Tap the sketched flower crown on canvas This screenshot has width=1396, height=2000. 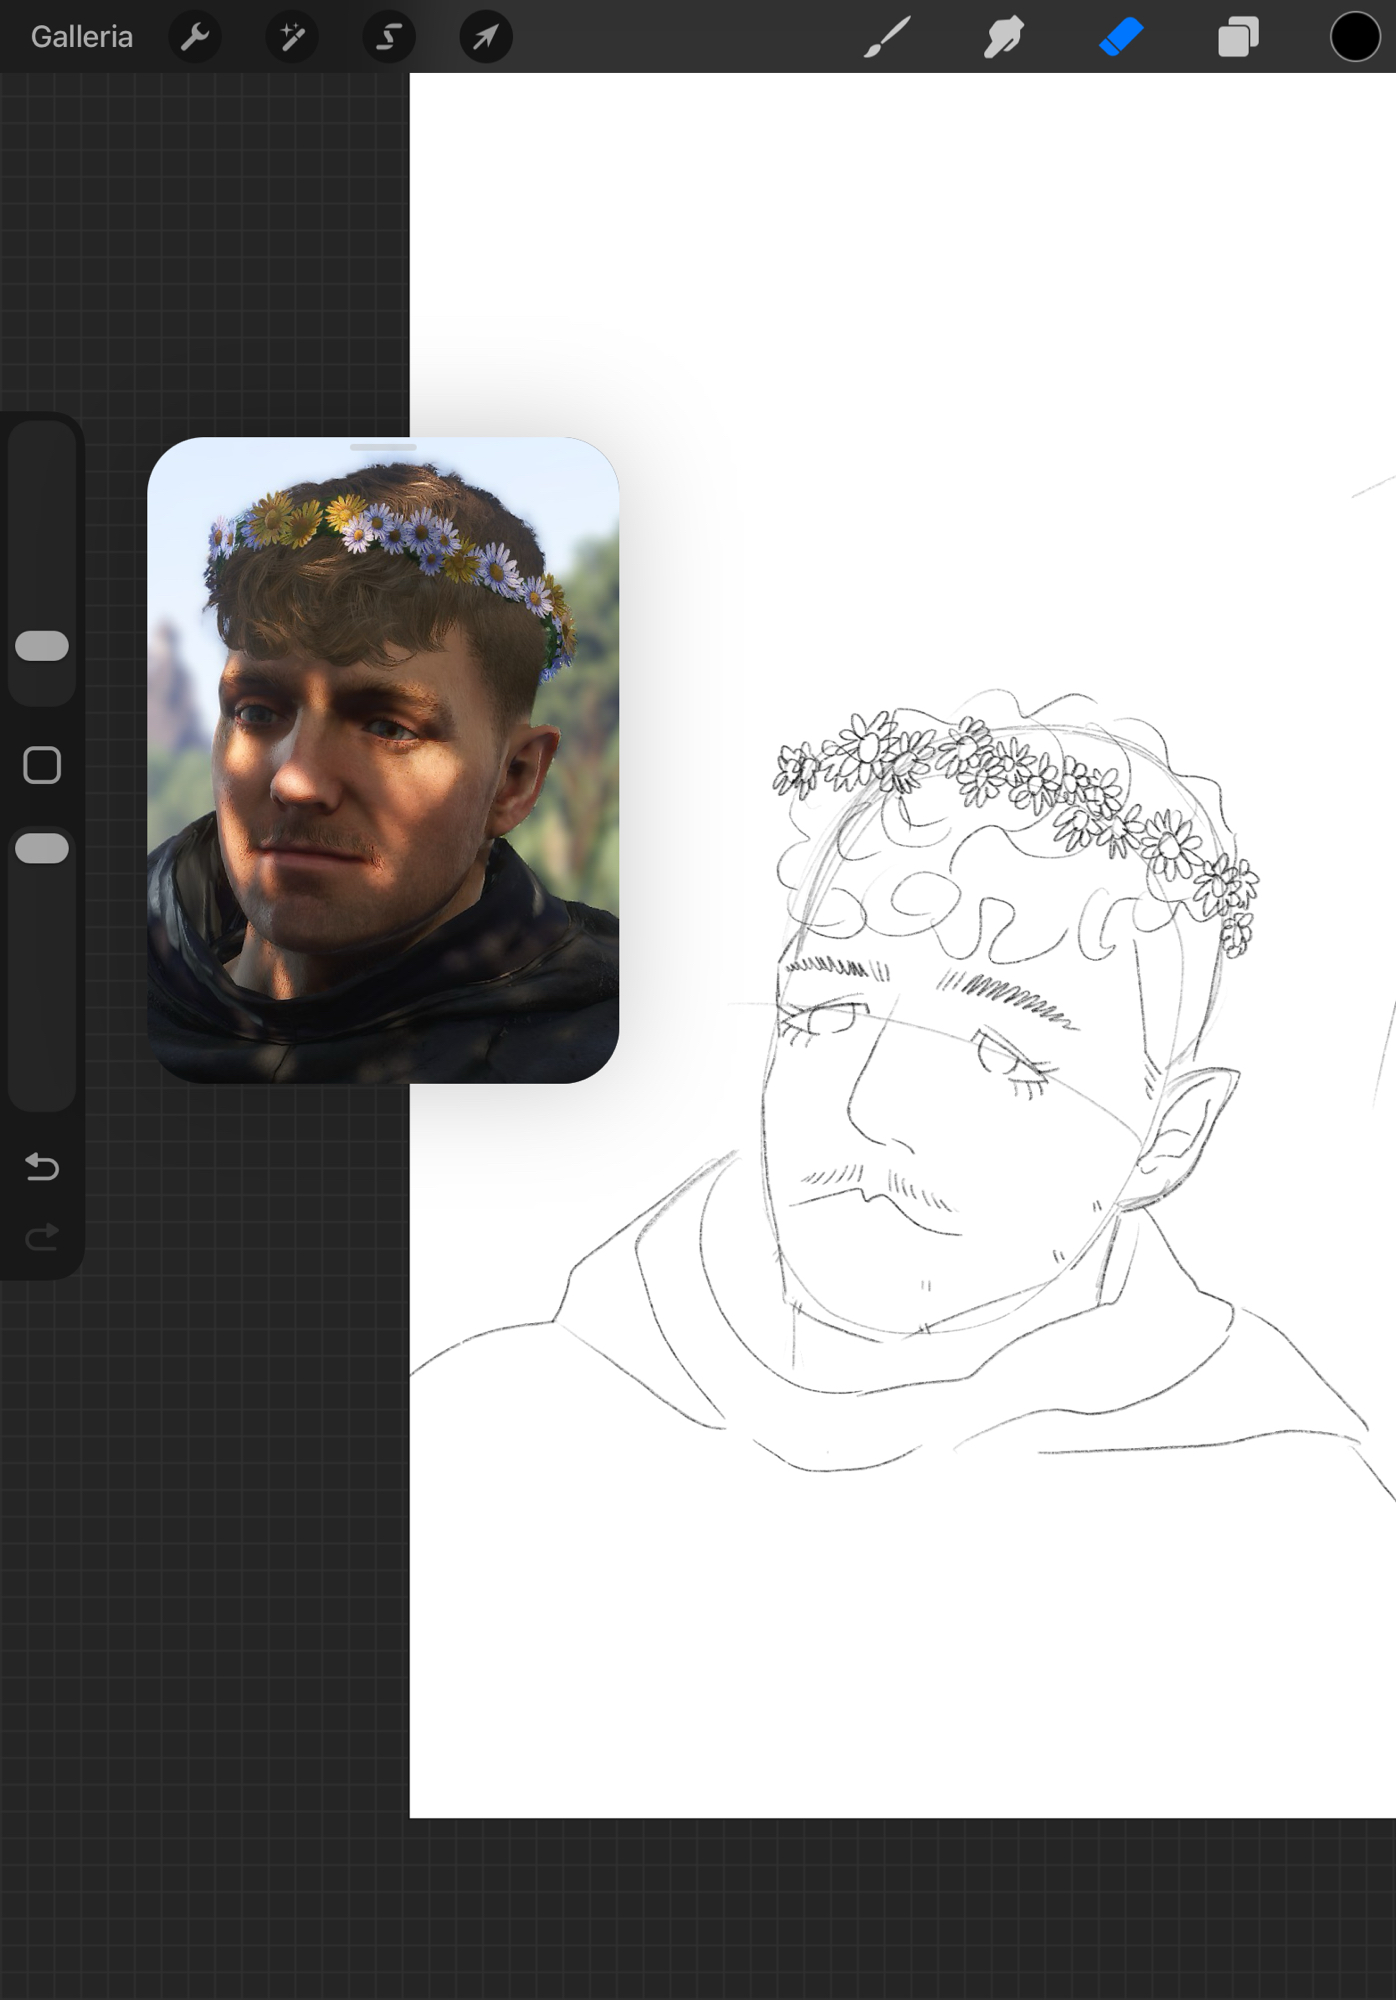pos(1010,780)
